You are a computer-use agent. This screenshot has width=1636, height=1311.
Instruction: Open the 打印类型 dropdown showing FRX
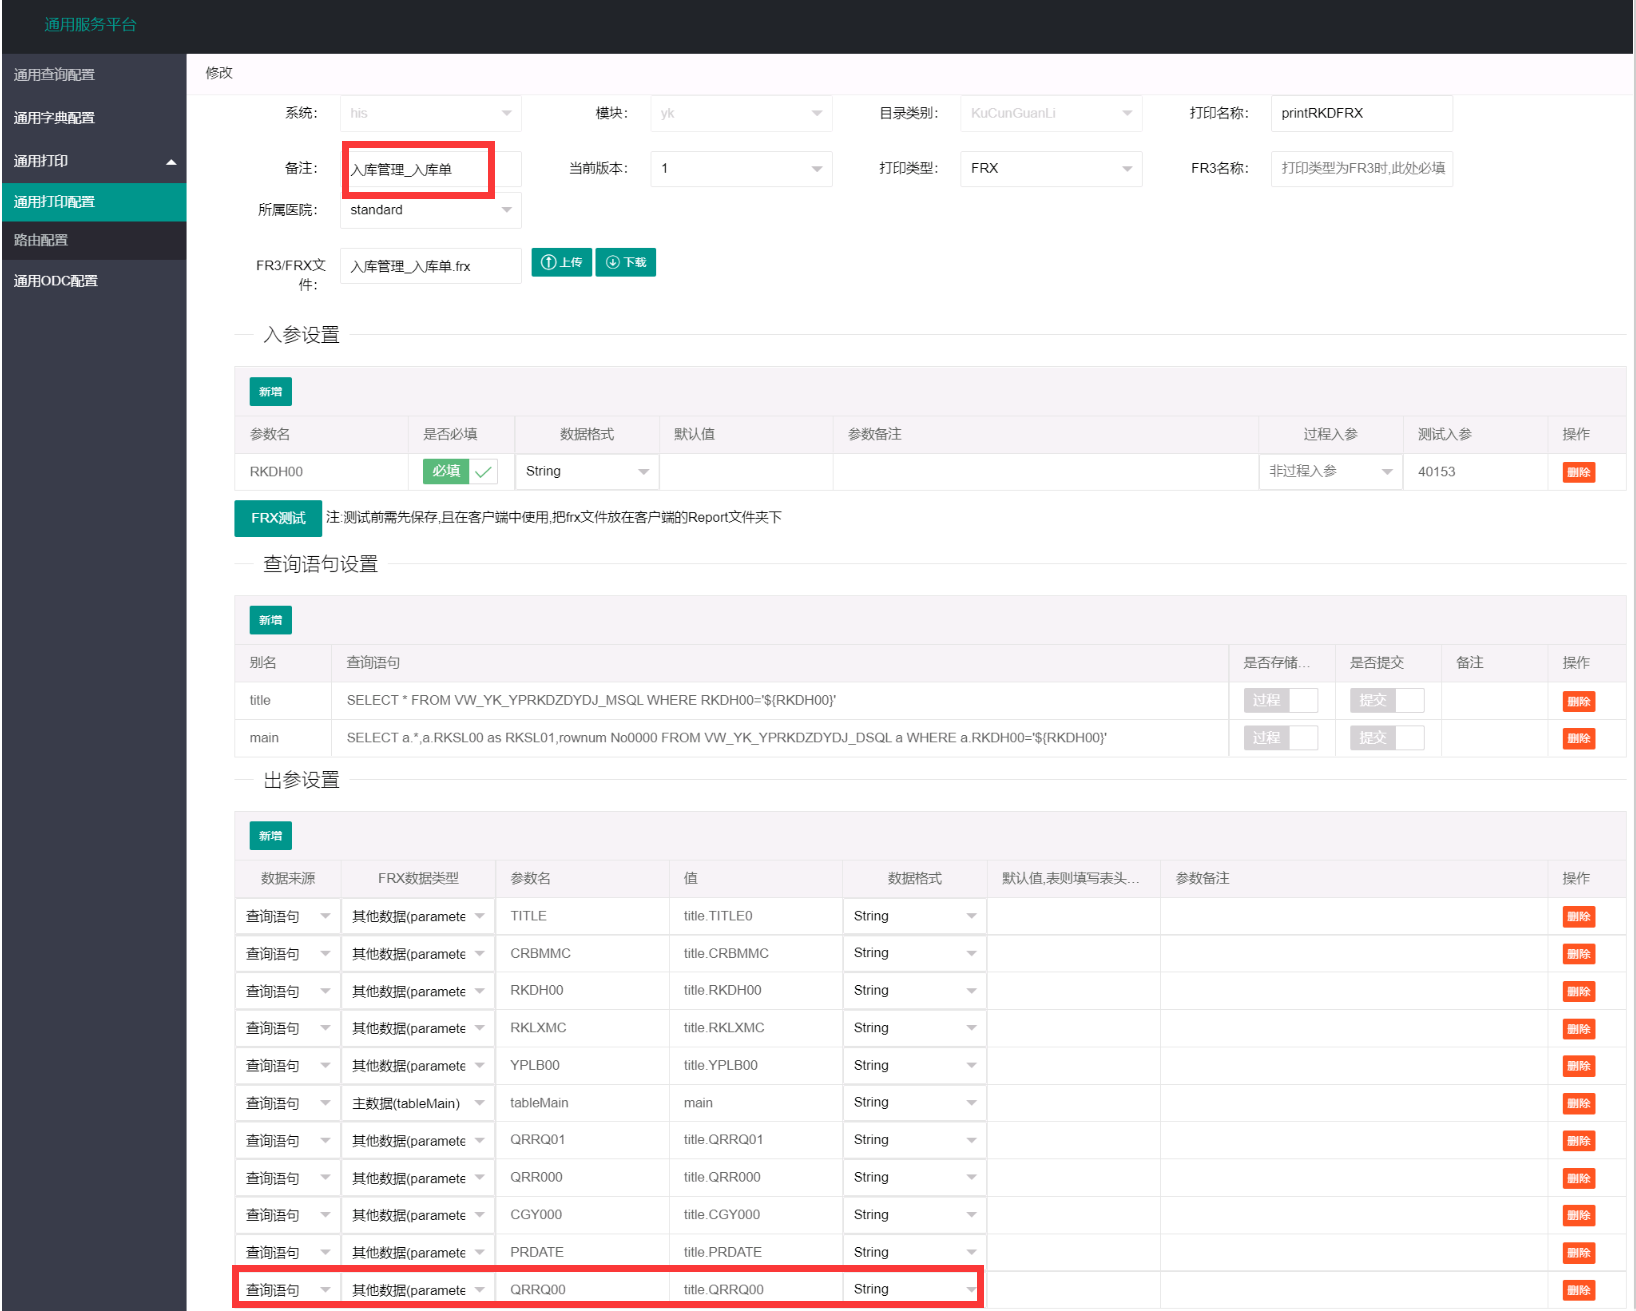coord(1051,168)
